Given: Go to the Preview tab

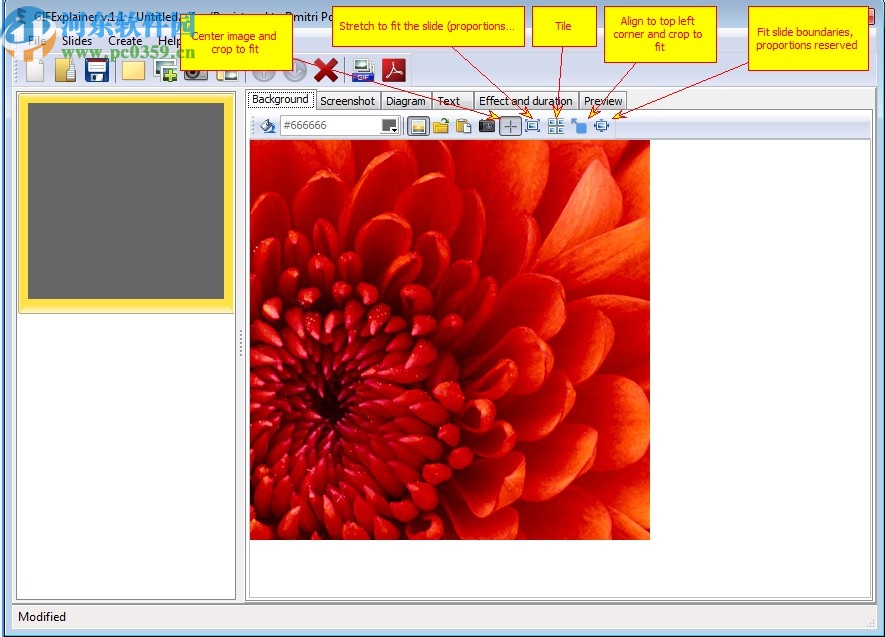Looking at the screenshot, I should [603, 100].
